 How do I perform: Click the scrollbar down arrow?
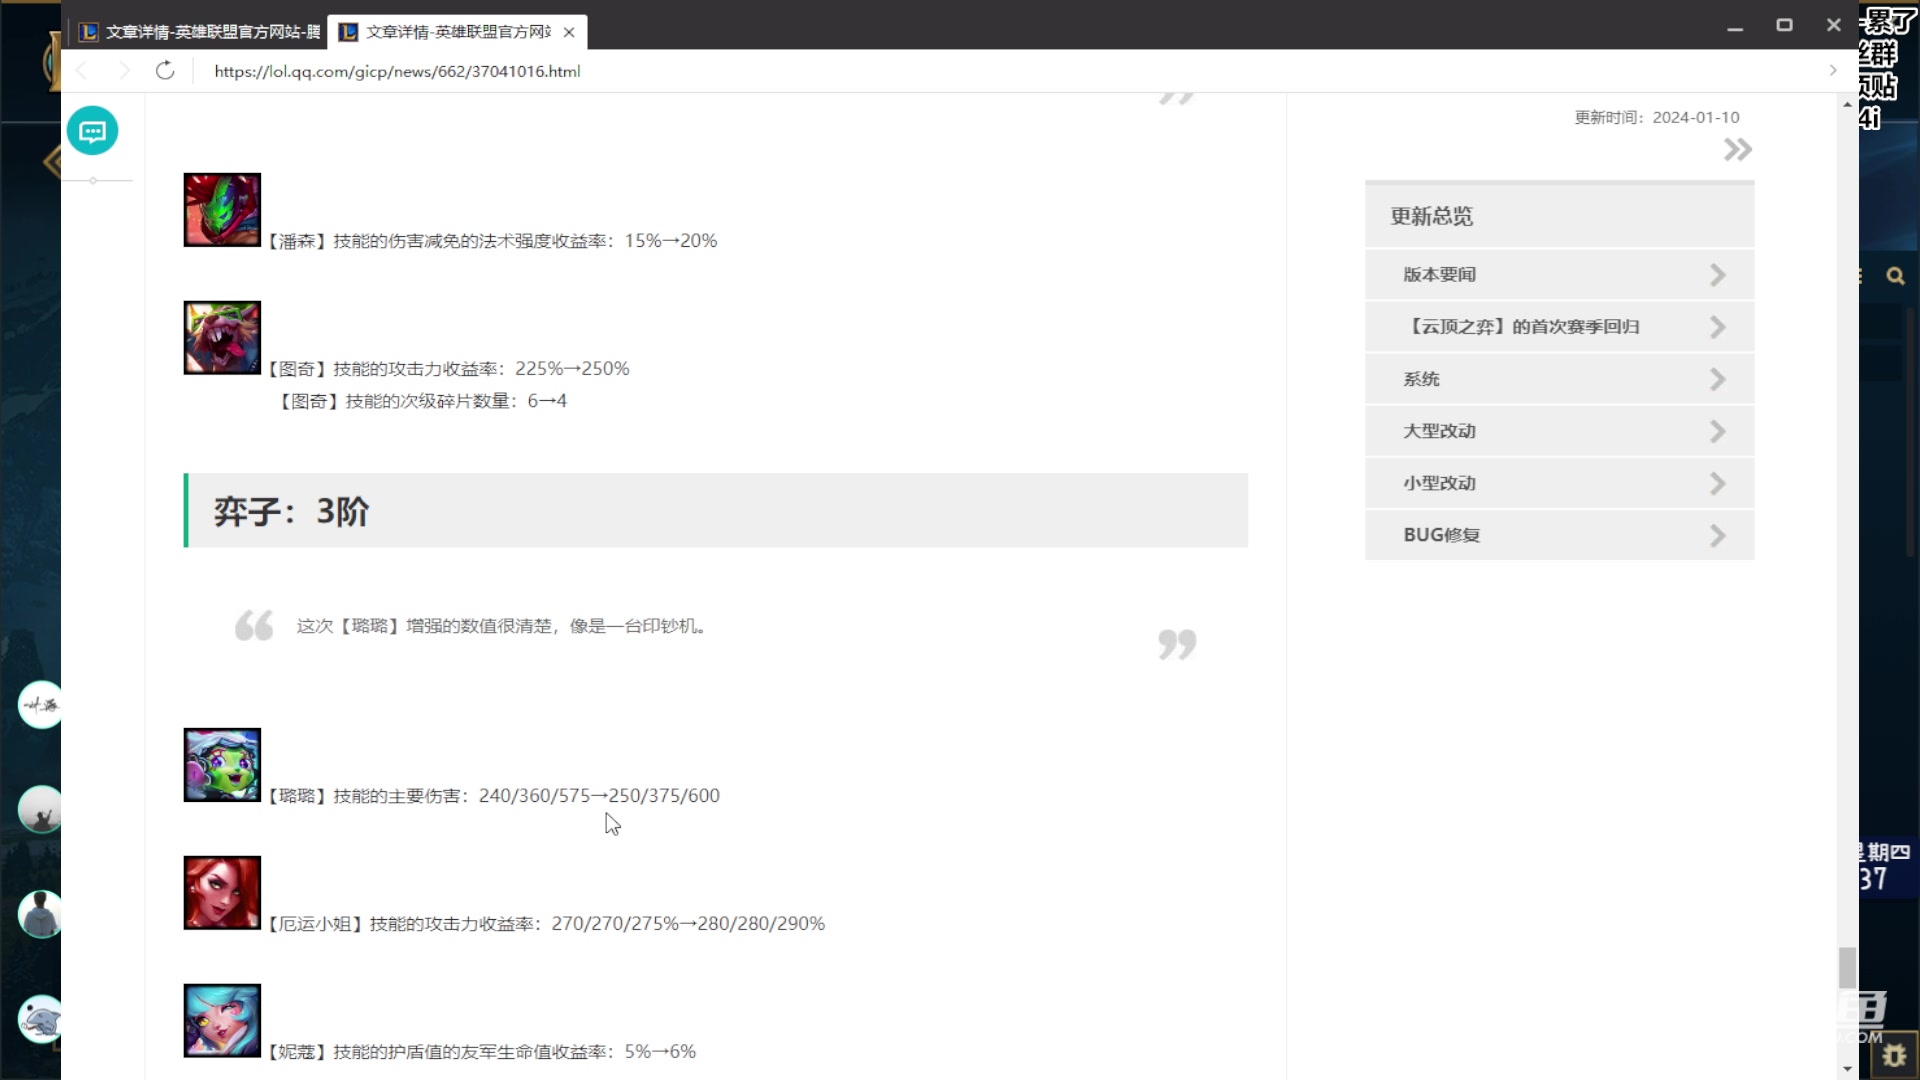click(x=1847, y=1069)
